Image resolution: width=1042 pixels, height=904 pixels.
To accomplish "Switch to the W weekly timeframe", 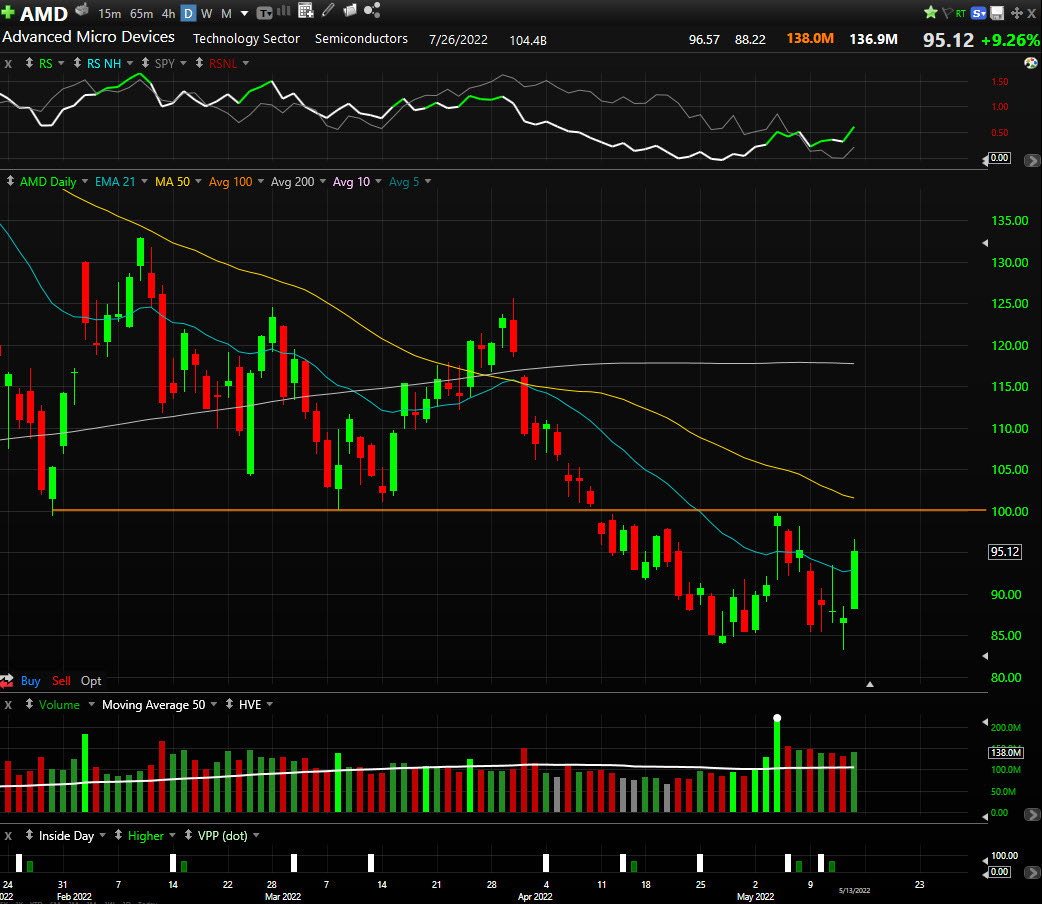I will (207, 13).
